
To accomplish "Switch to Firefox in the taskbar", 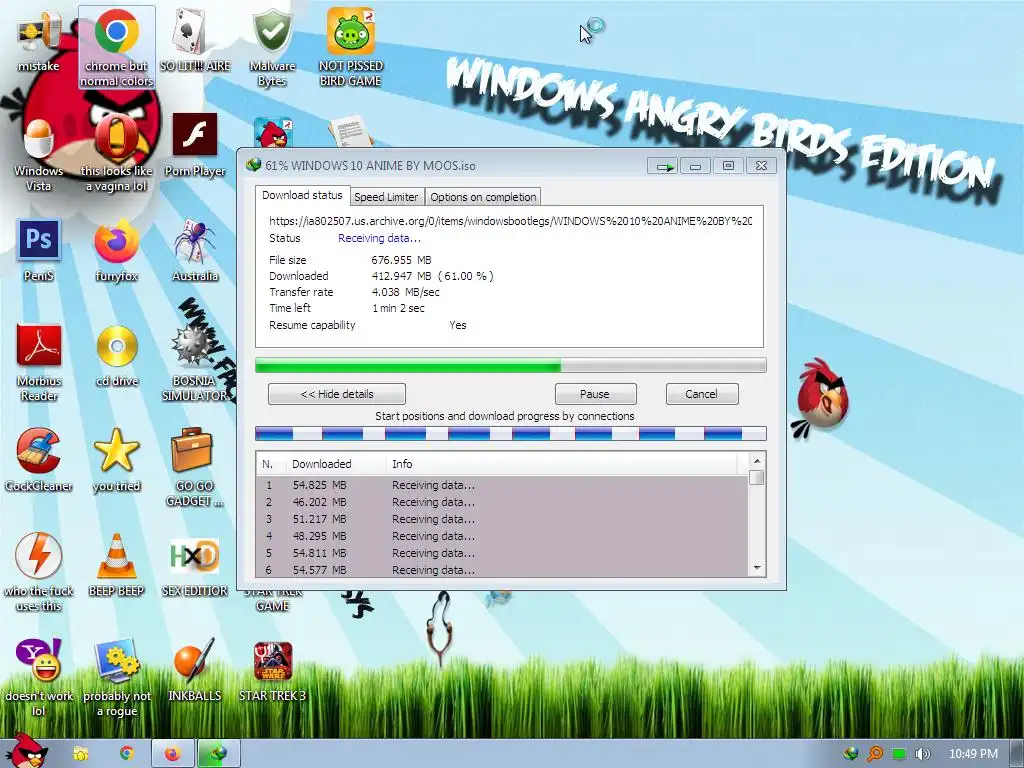I will point(172,754).
